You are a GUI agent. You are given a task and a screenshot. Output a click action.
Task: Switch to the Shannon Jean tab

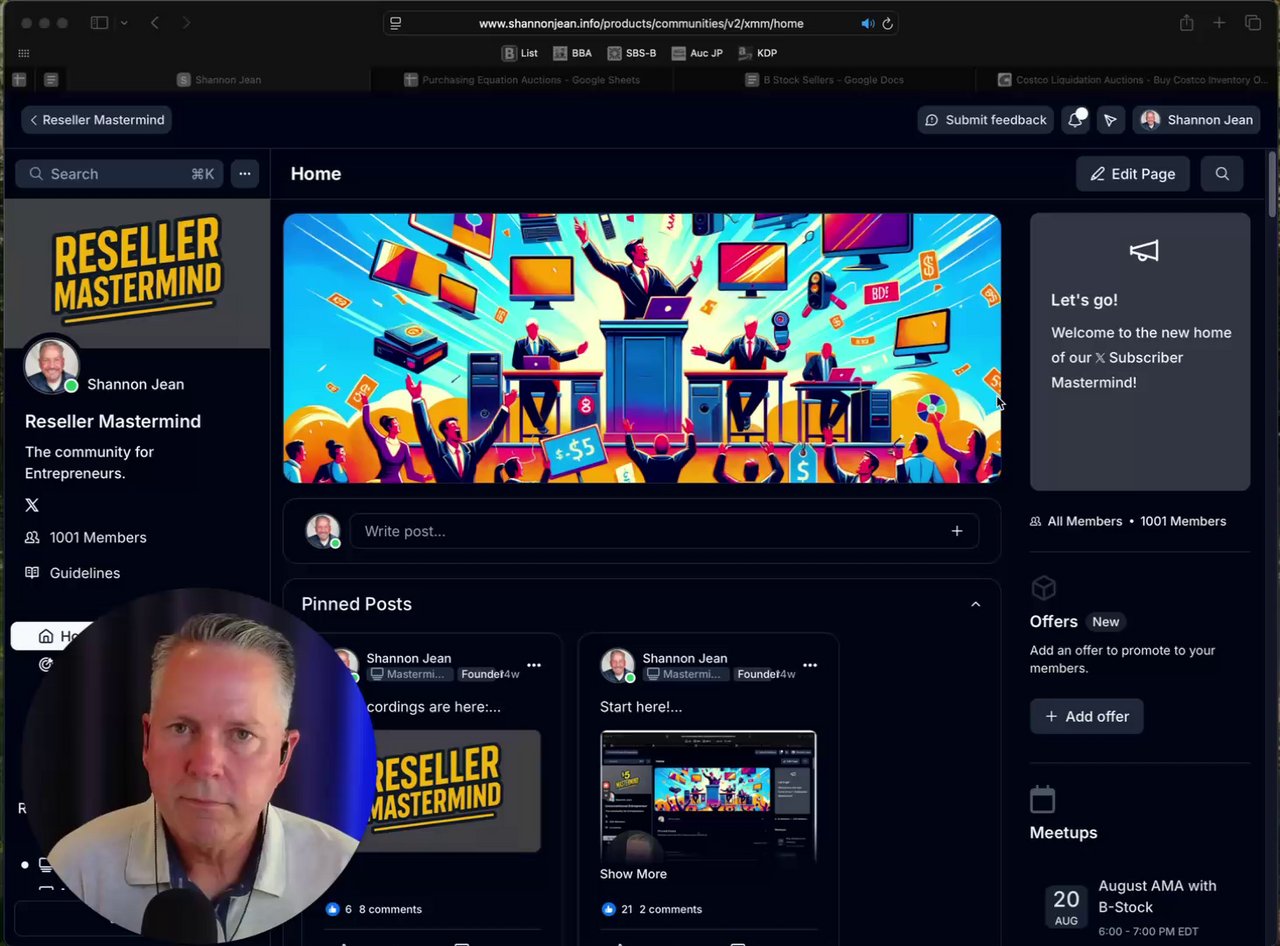(219, 80)
